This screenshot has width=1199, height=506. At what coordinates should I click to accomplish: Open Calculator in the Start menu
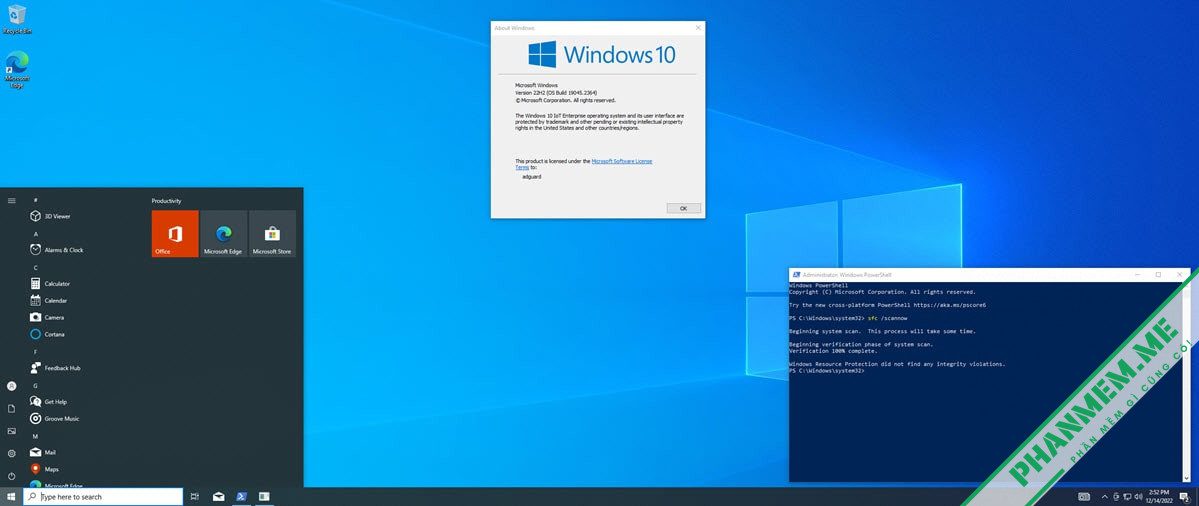pyautogui.click(x=50, y=284)
